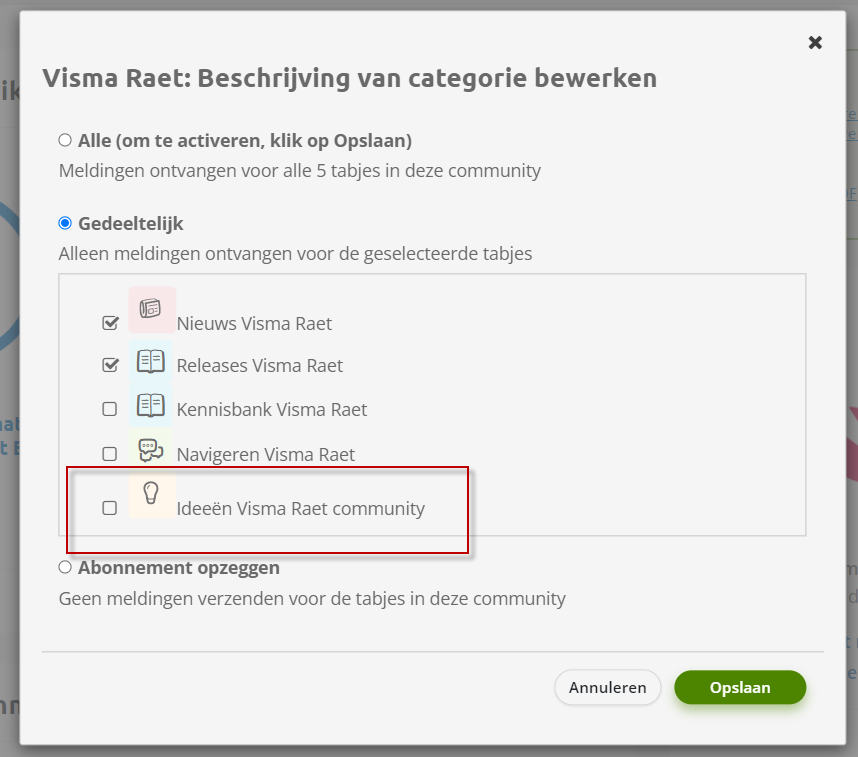Close the dialog with the X icon
This screenshot has width=858, height=757.
click(815, 42)
